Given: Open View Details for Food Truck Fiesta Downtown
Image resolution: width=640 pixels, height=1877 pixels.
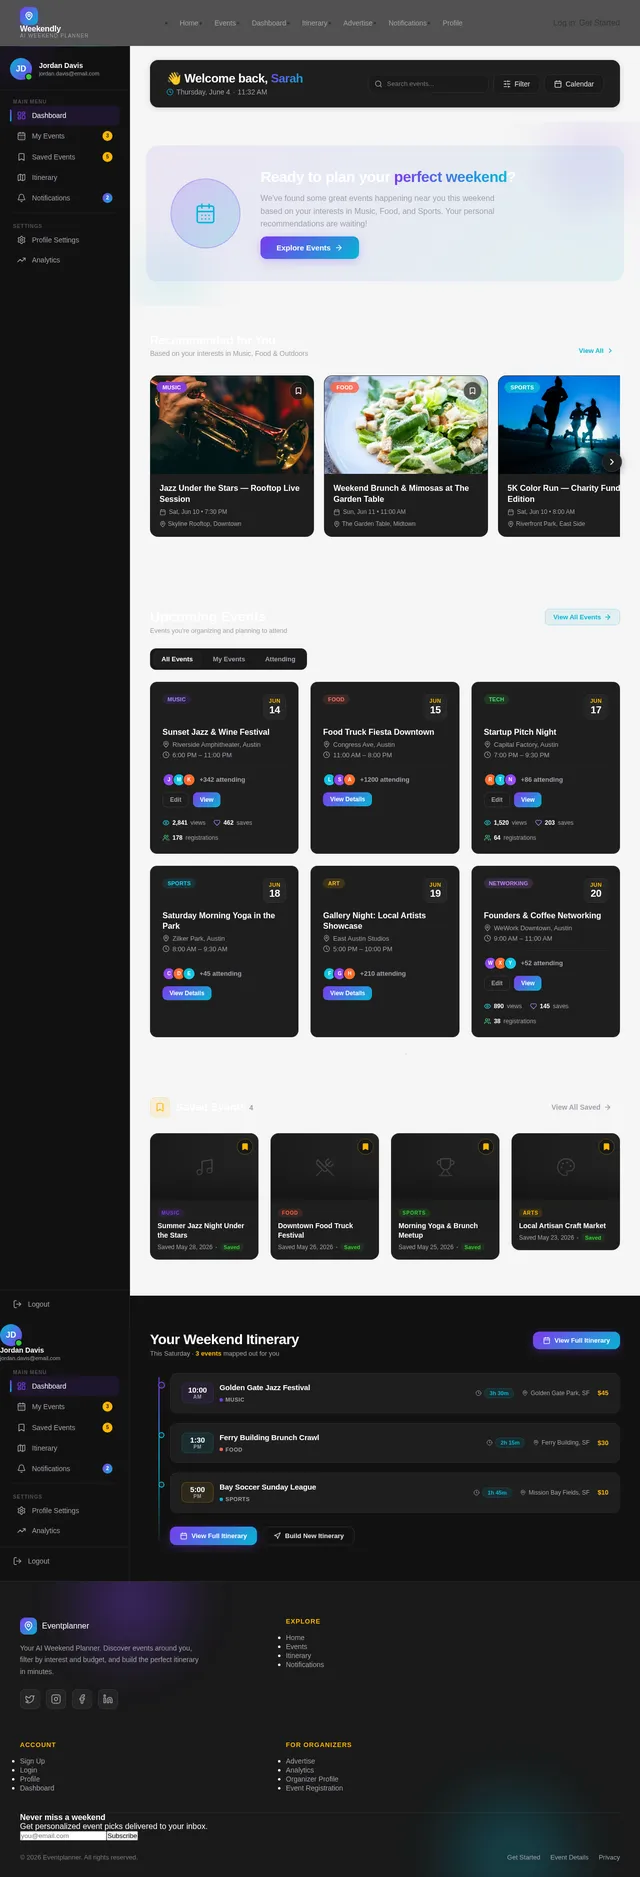Looking at the screenshot, I should [348, 799].
